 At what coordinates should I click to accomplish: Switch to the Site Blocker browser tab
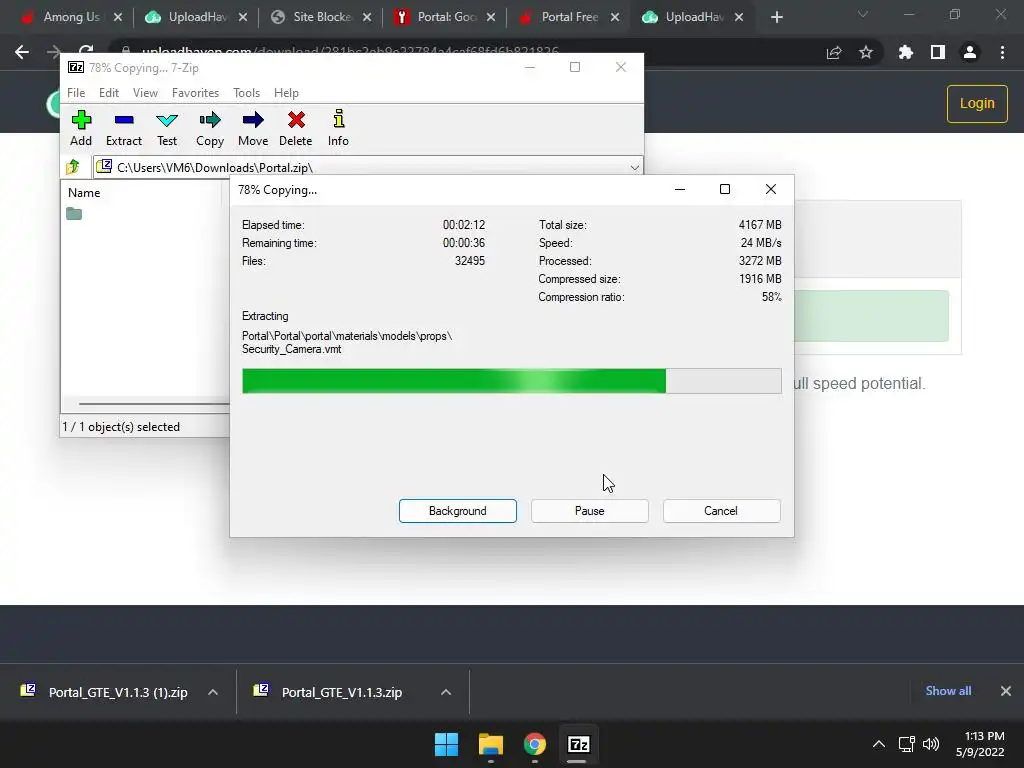pyautogui.click(x=322, y=17)
